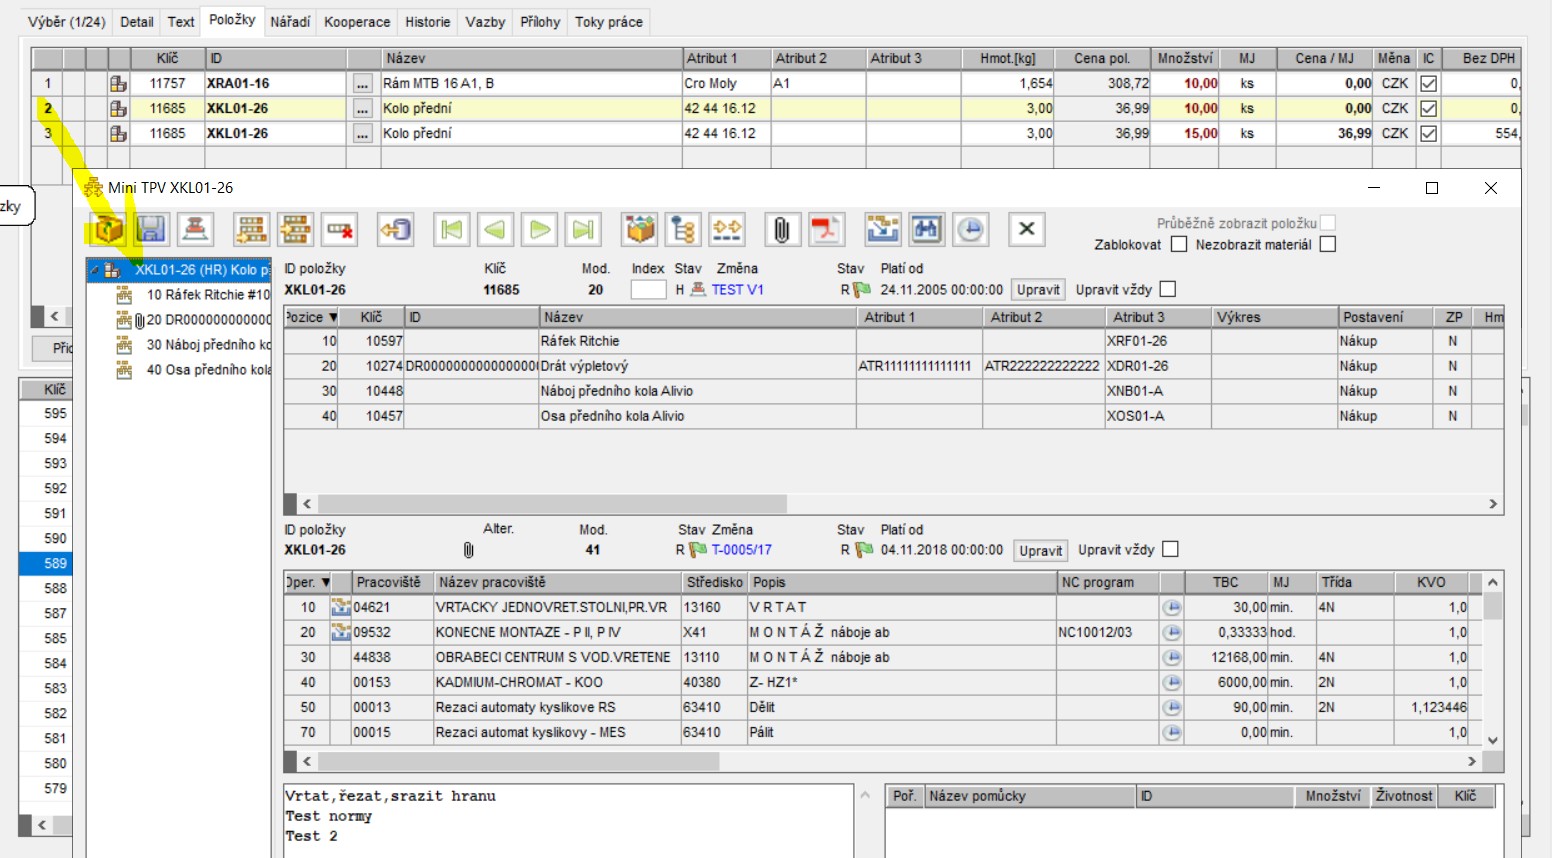
Task: Sort by the Pozice column header
Action: tap(311, 317)
